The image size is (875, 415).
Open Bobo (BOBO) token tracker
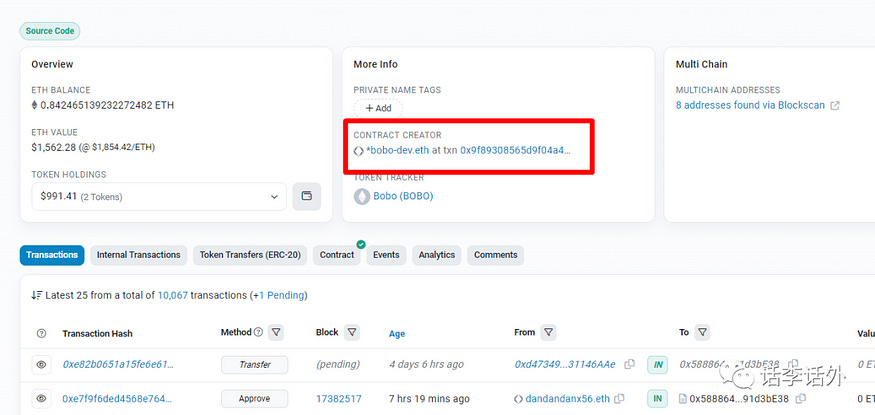[403, 196]
